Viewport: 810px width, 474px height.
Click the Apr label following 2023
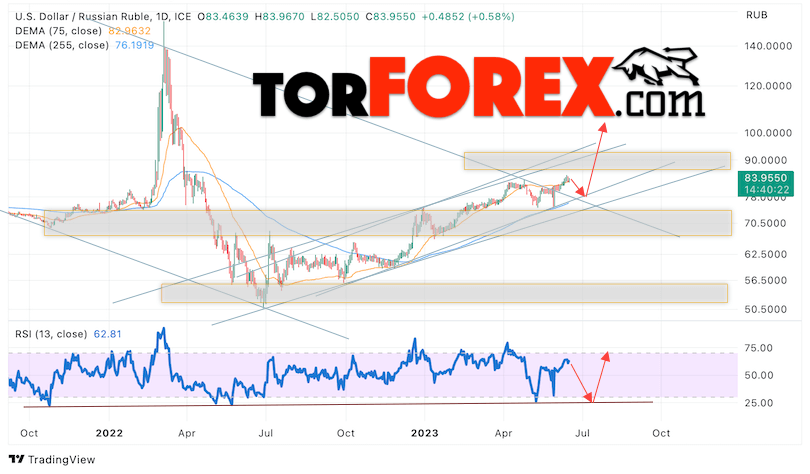(503, 433)
